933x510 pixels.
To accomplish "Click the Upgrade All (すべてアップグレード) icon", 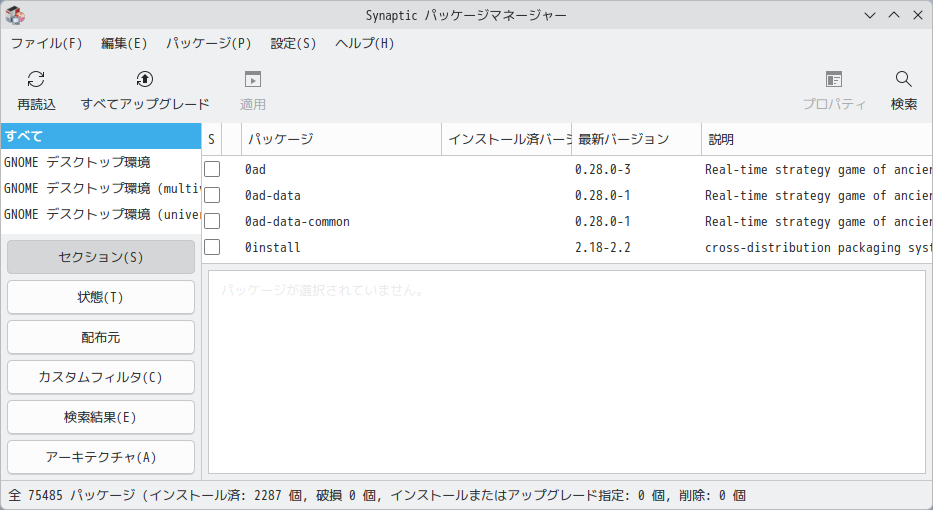I will tap(145, 80).
